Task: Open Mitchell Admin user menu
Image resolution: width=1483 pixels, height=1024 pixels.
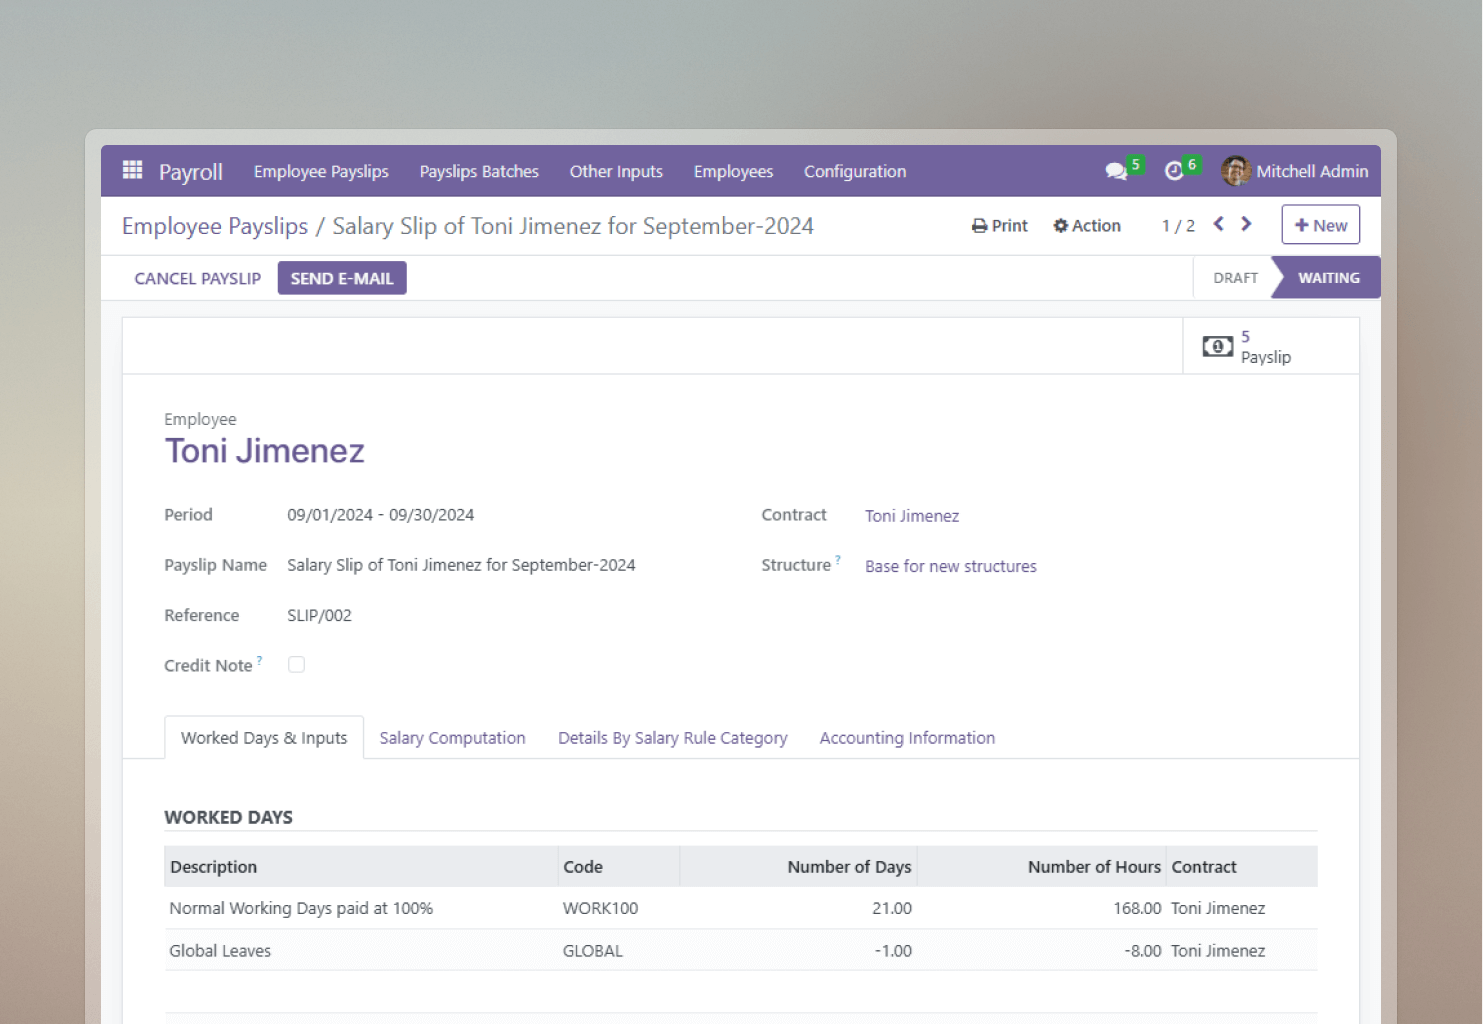Action: [x=1294, y=171]
